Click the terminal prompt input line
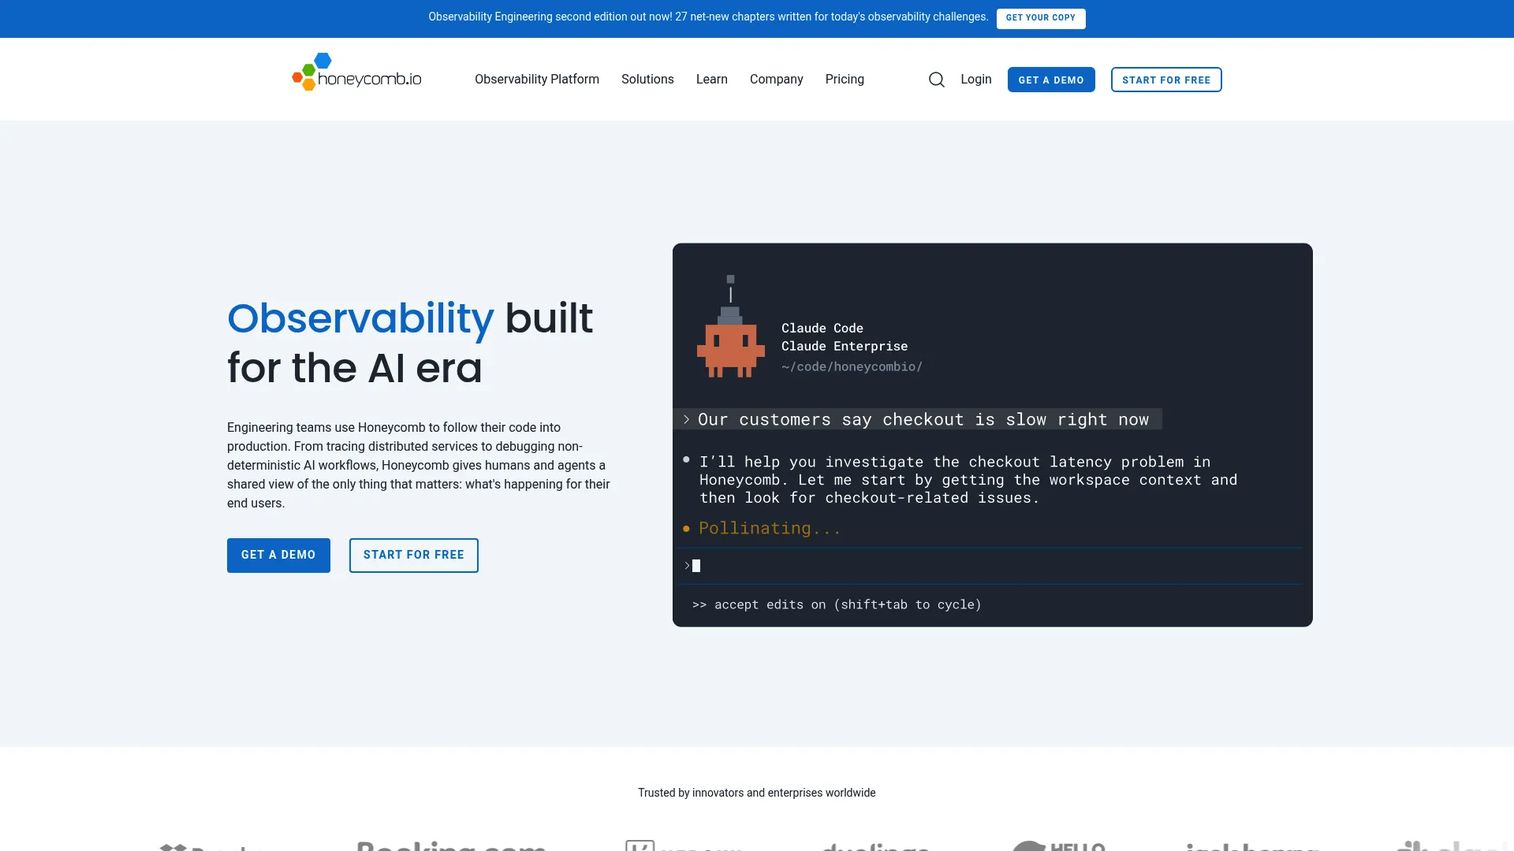1514x851 pixels. point(992,566)
